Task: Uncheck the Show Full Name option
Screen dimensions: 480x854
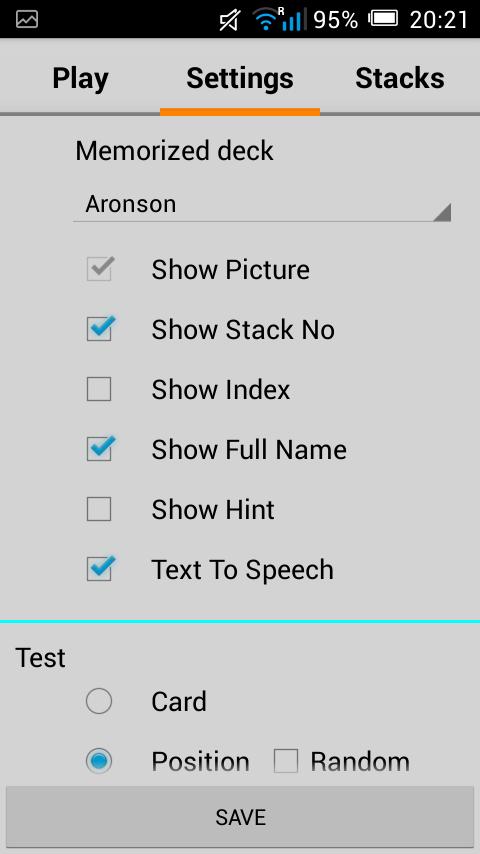Action: click(100, 449)
